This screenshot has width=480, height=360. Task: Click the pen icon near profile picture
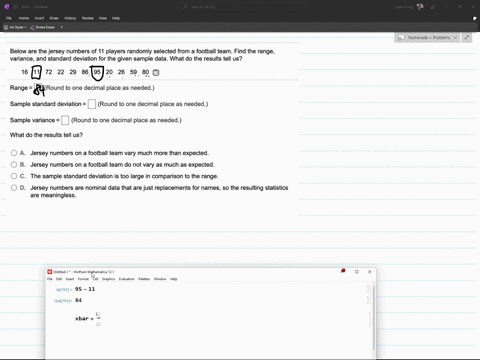pyautogui.click(x=433, y=7)
